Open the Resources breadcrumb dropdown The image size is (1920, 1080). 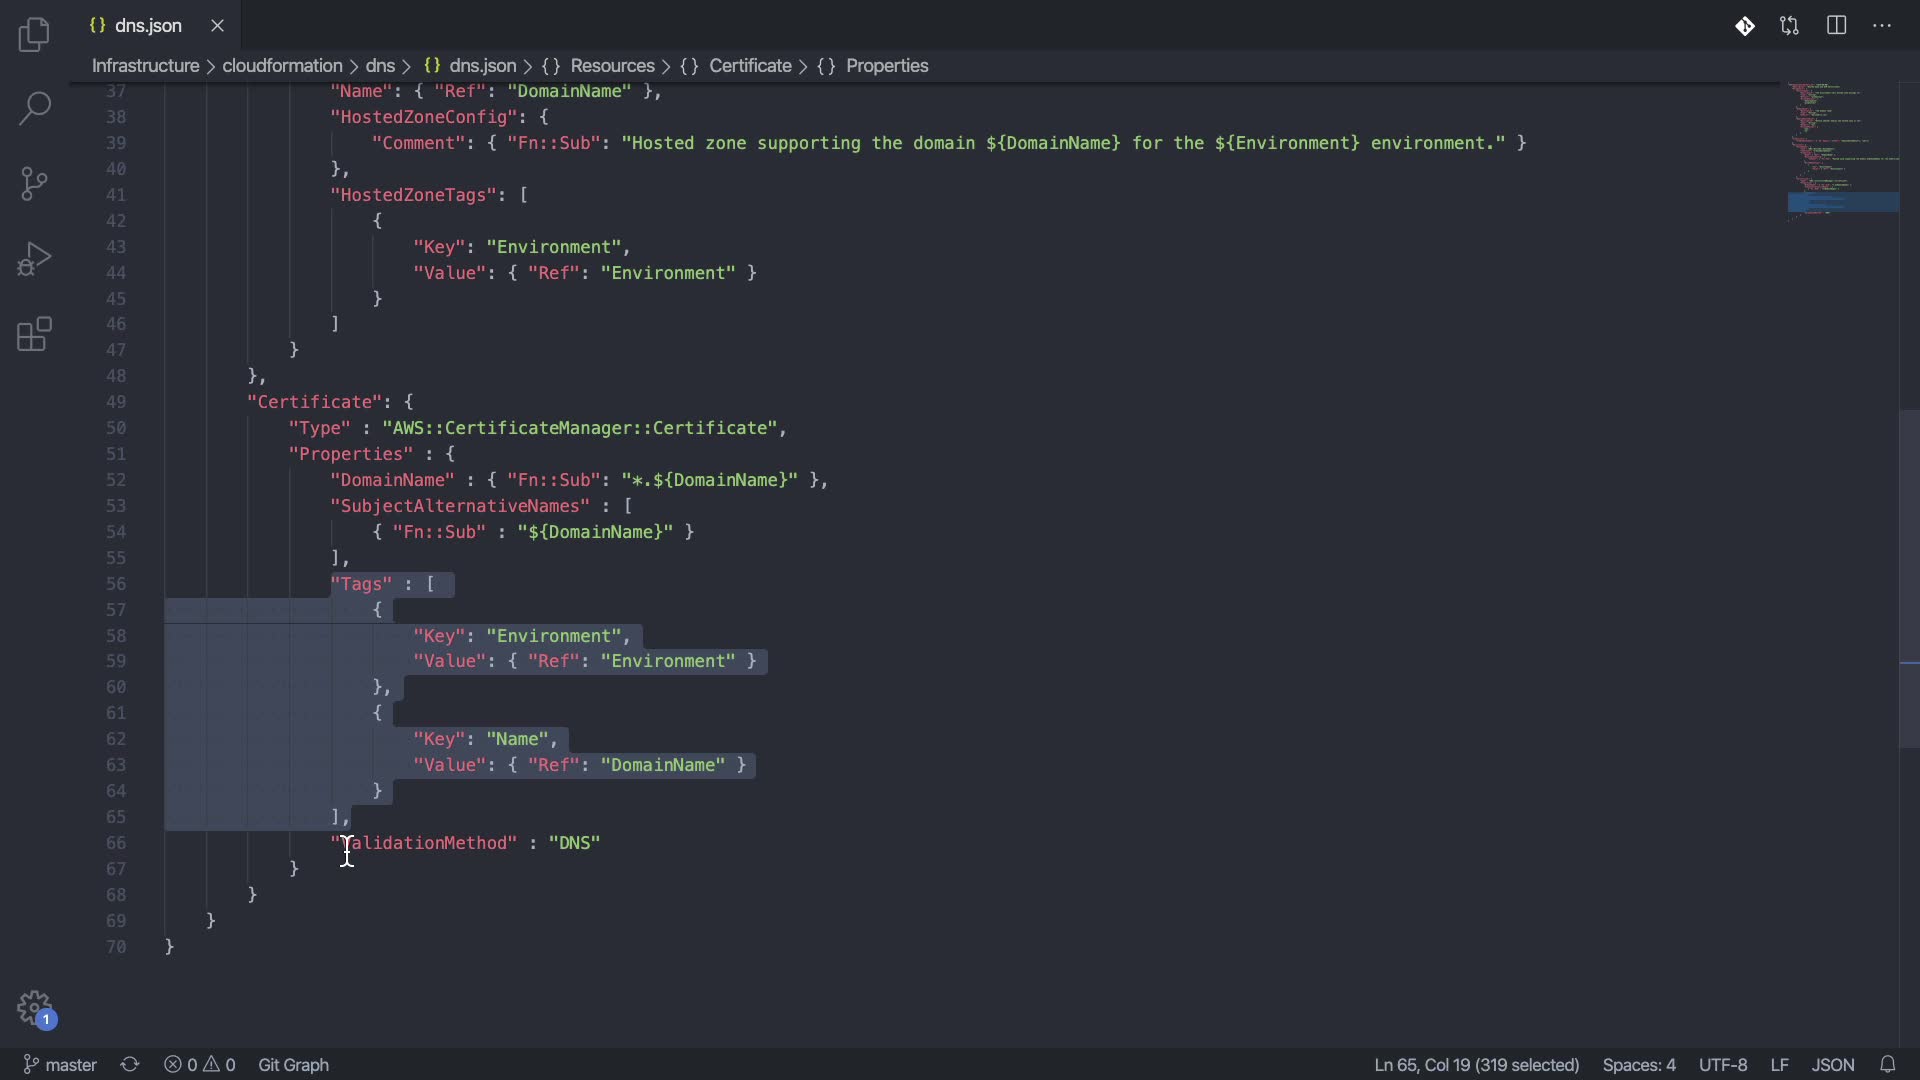pyautogui.click(x=612, y=66)
